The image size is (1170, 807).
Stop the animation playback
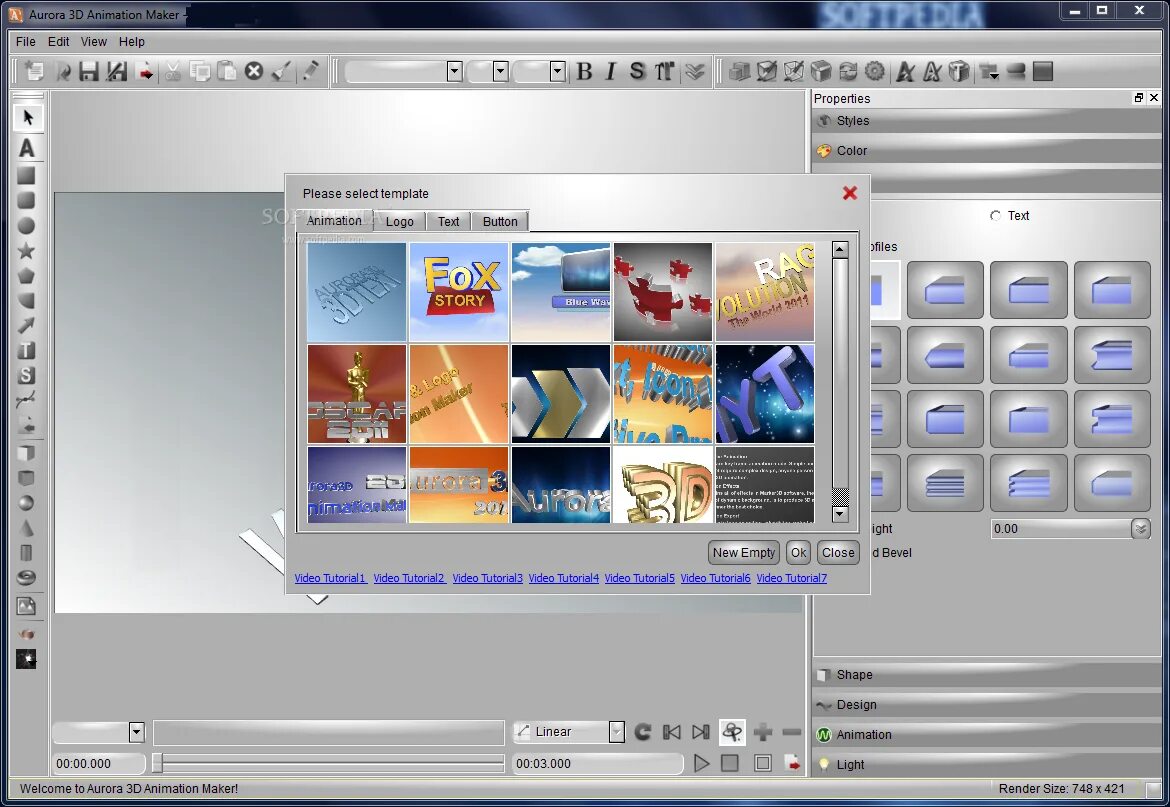pyautogui.click(x=730, y=763)
